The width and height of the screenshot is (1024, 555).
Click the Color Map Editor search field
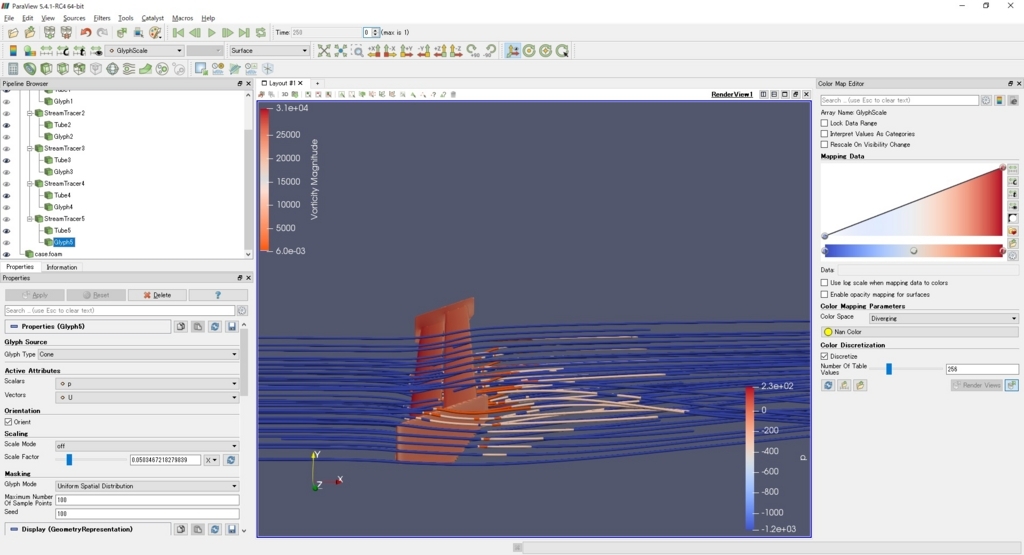[899, 101]
